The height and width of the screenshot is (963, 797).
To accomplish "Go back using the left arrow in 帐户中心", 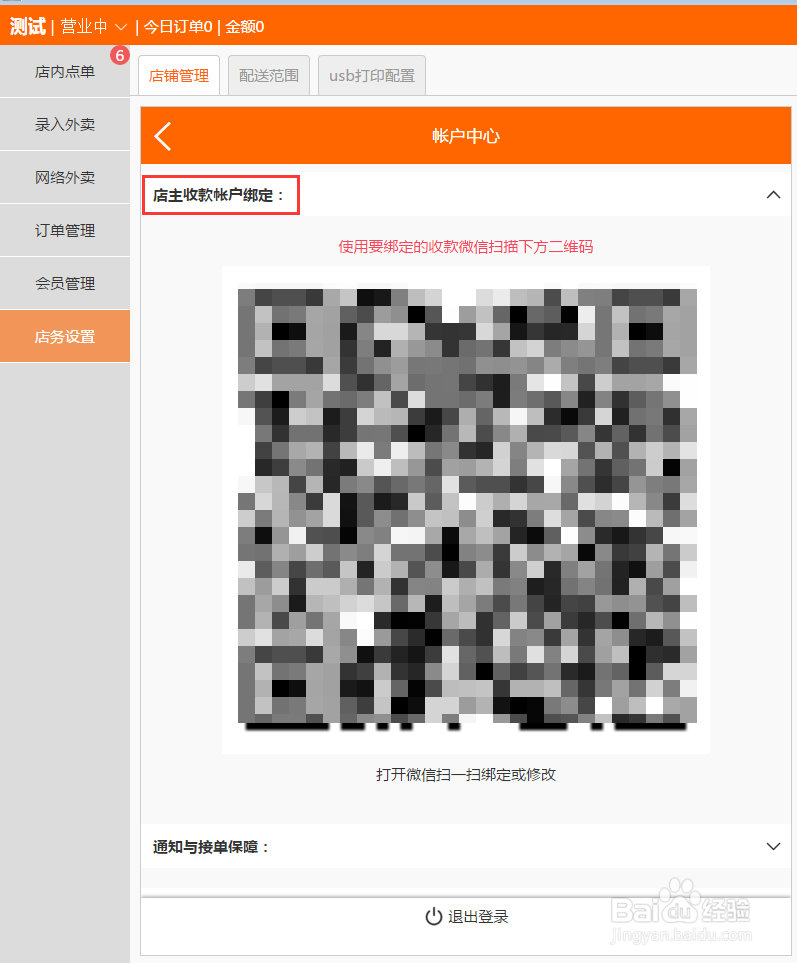I will pos(163,136).
